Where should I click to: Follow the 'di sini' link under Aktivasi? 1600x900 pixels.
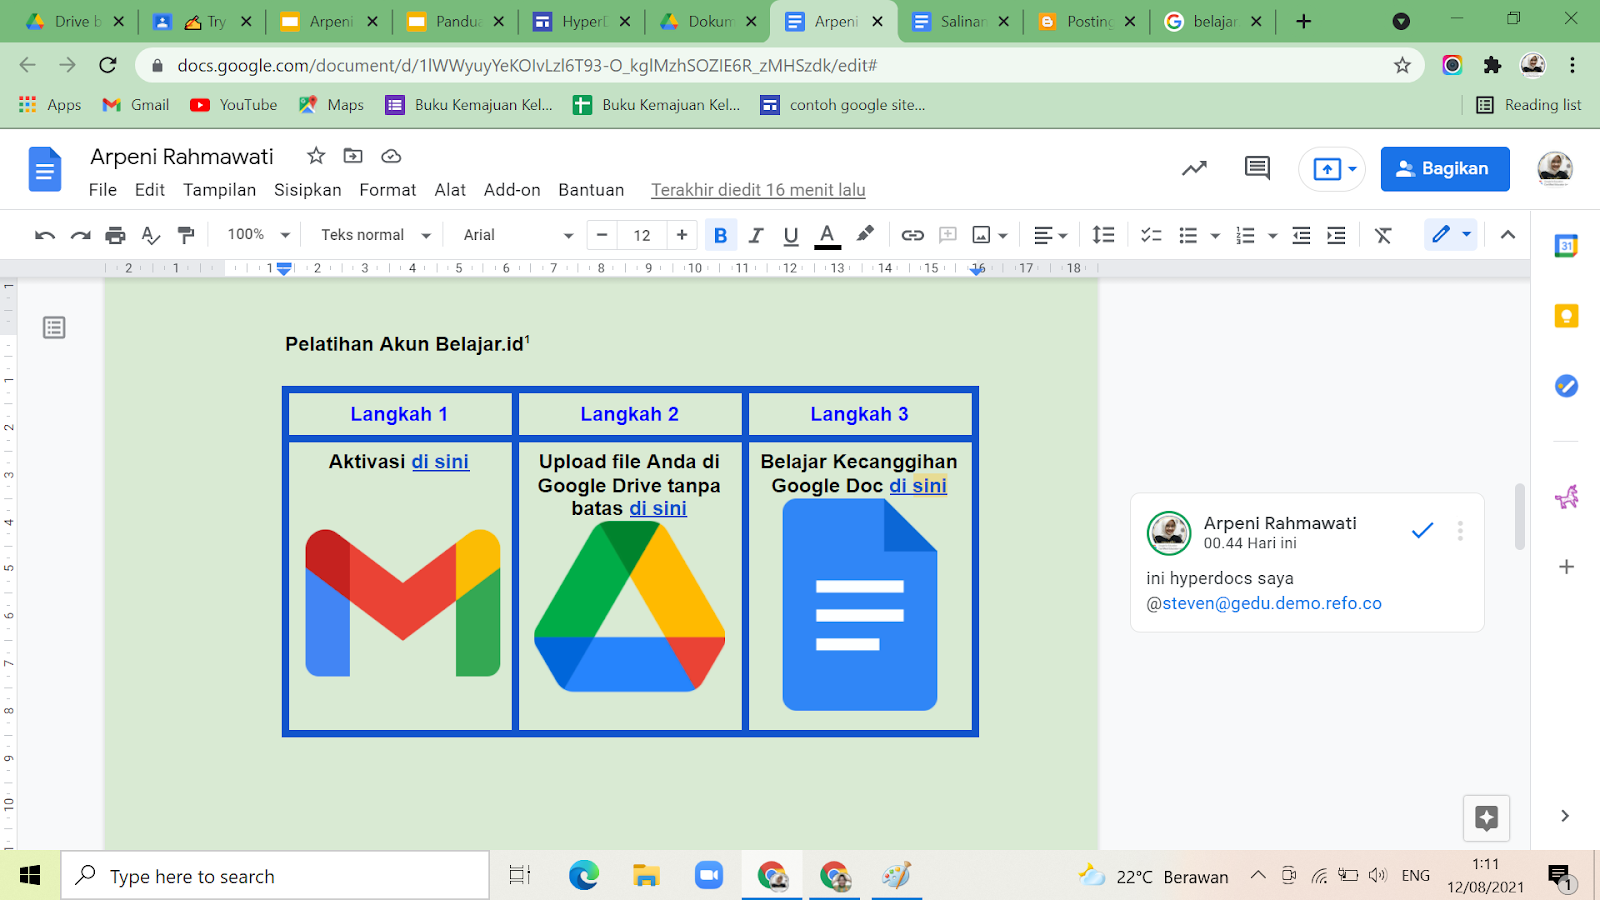click(x=440, y=462)
